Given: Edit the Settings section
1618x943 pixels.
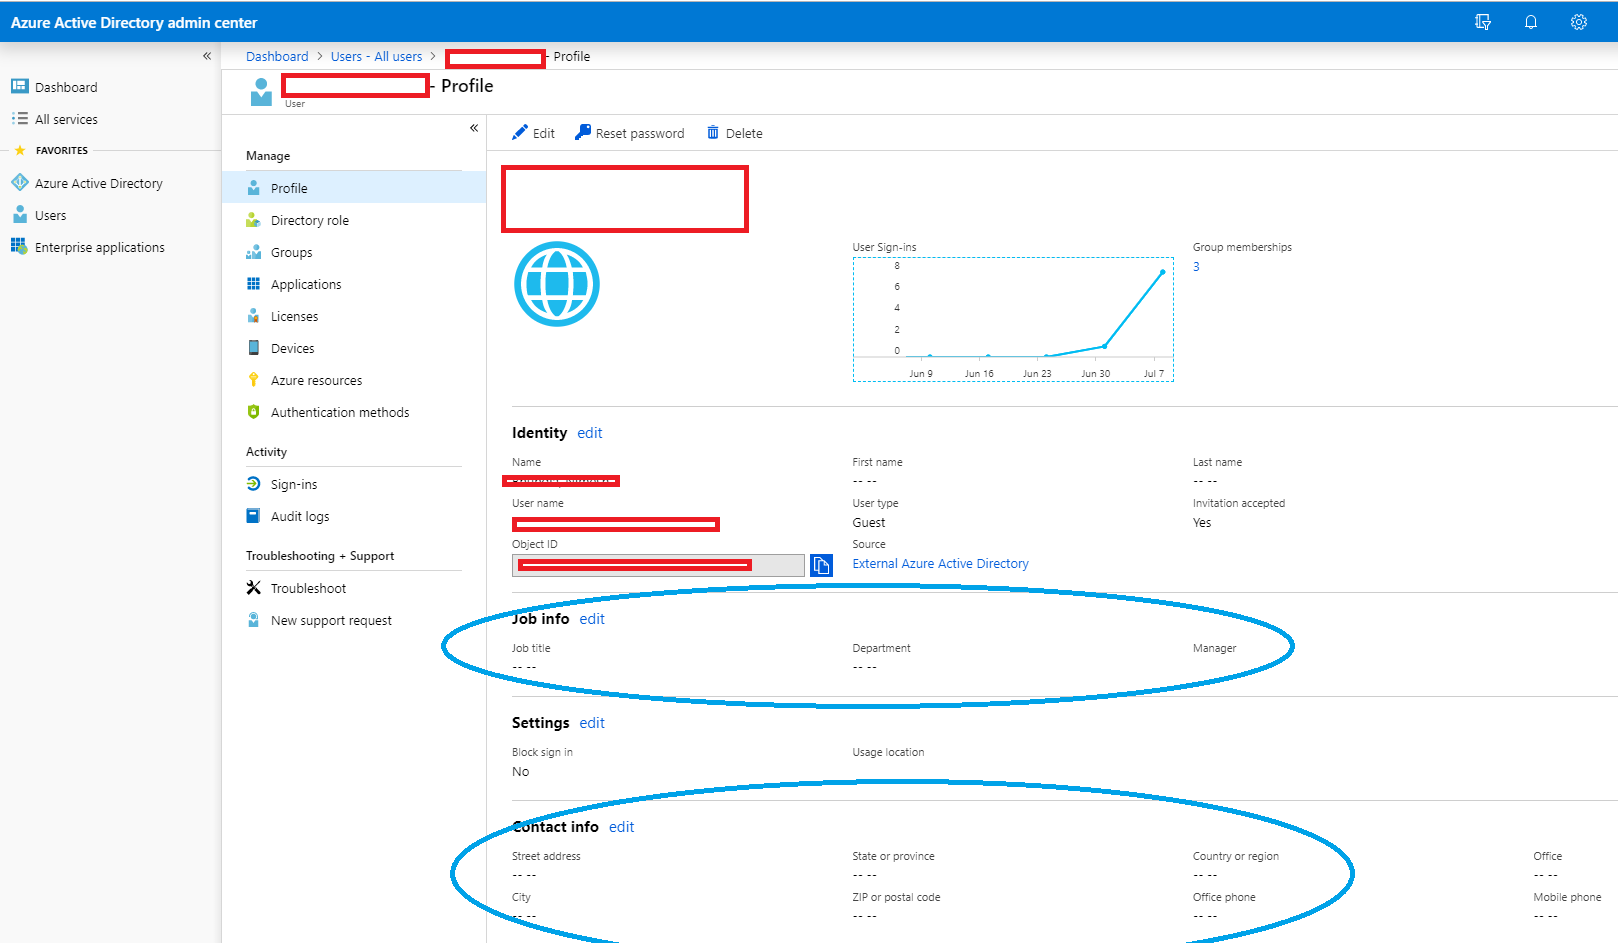Looking at the screenshot, I should (592, 723).
